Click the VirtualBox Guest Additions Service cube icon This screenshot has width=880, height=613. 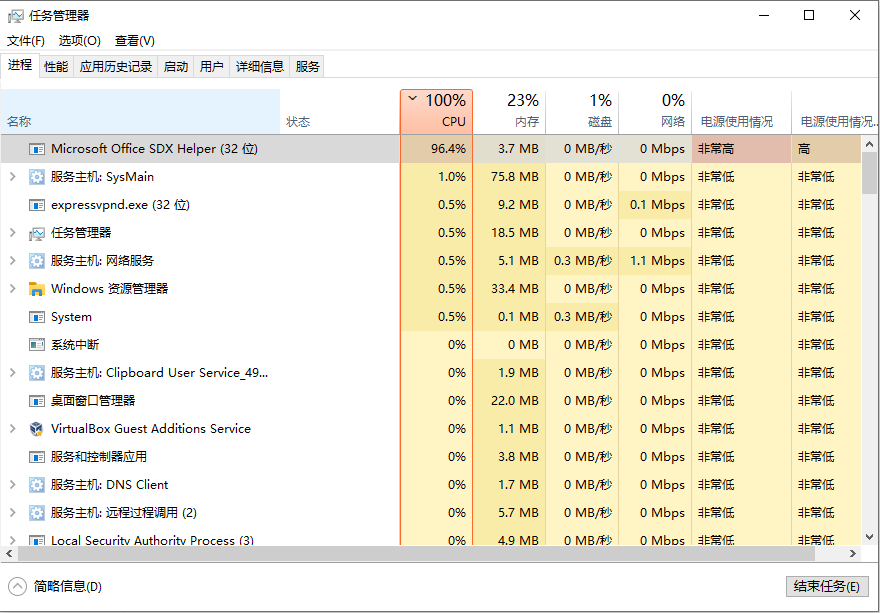pyautogui.click(x=36, y=429)
